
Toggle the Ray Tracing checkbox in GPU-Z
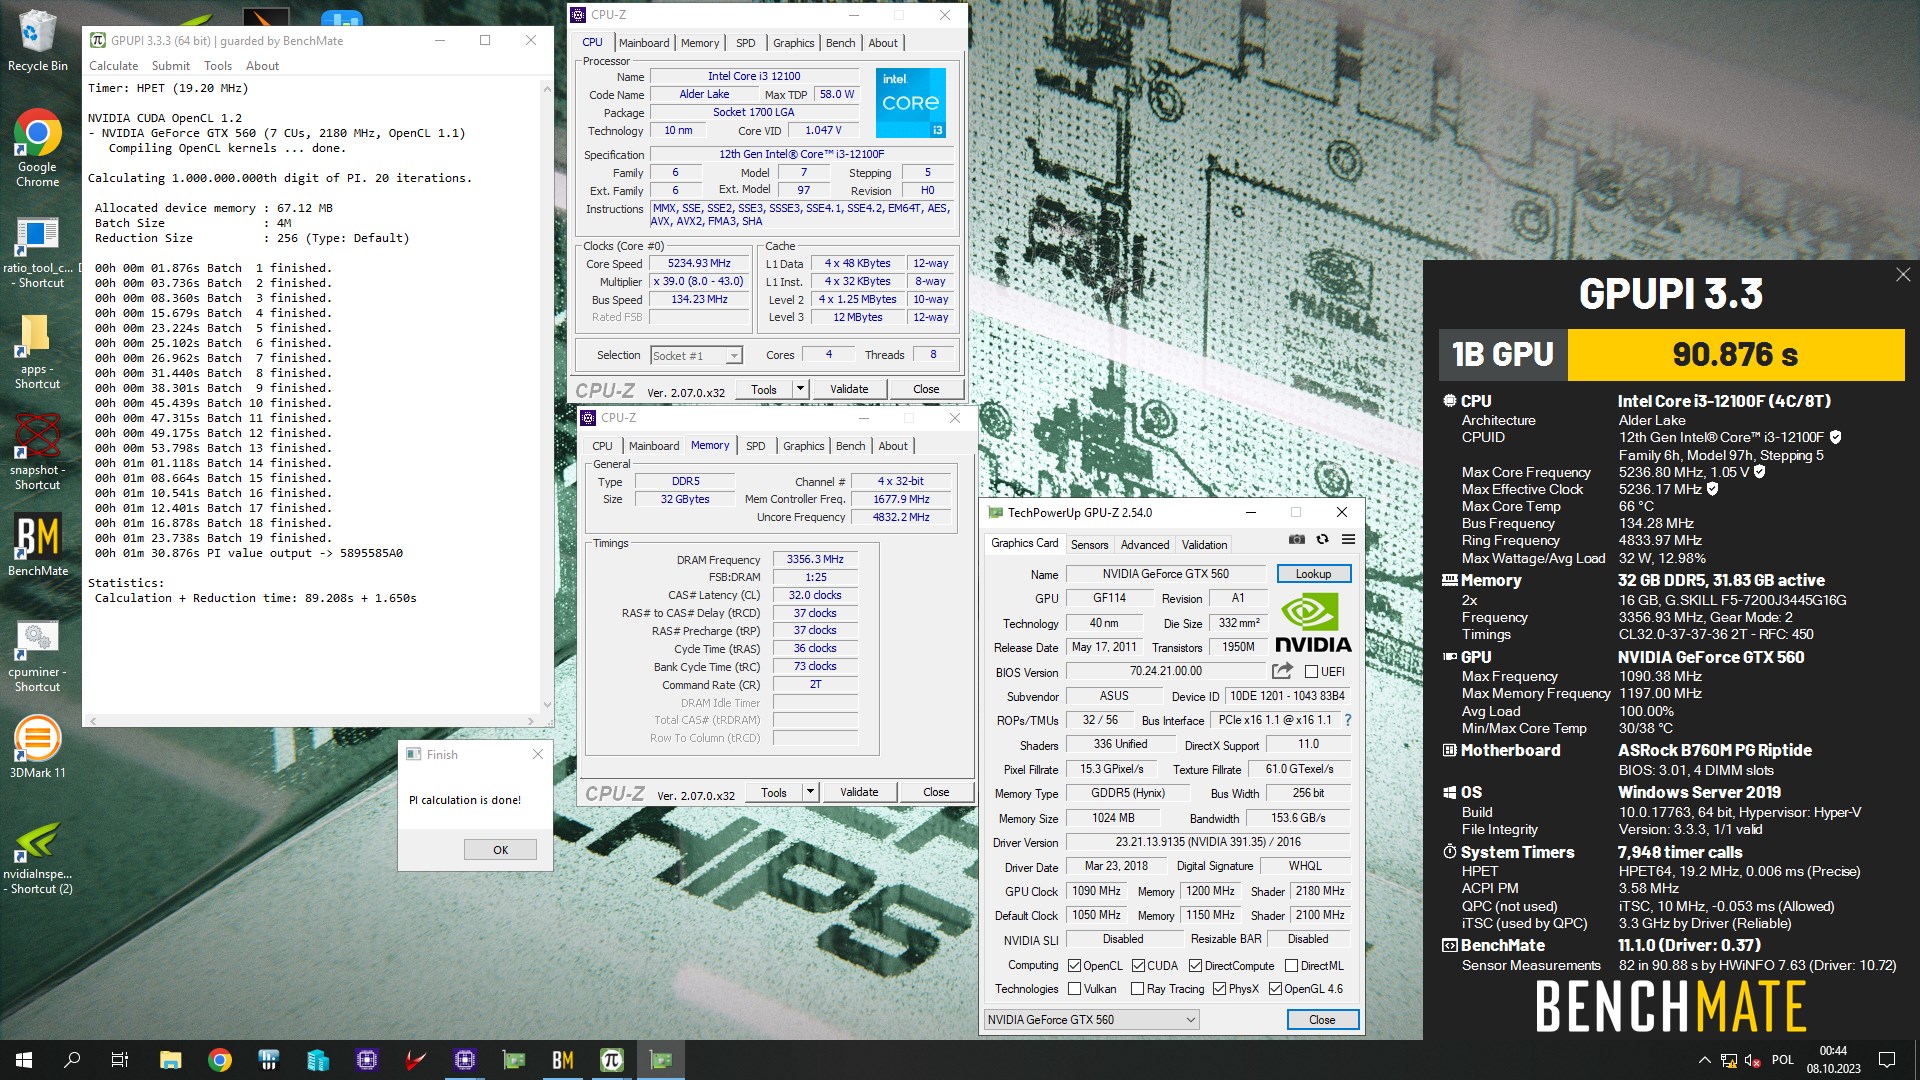[x=1137, y=989]
